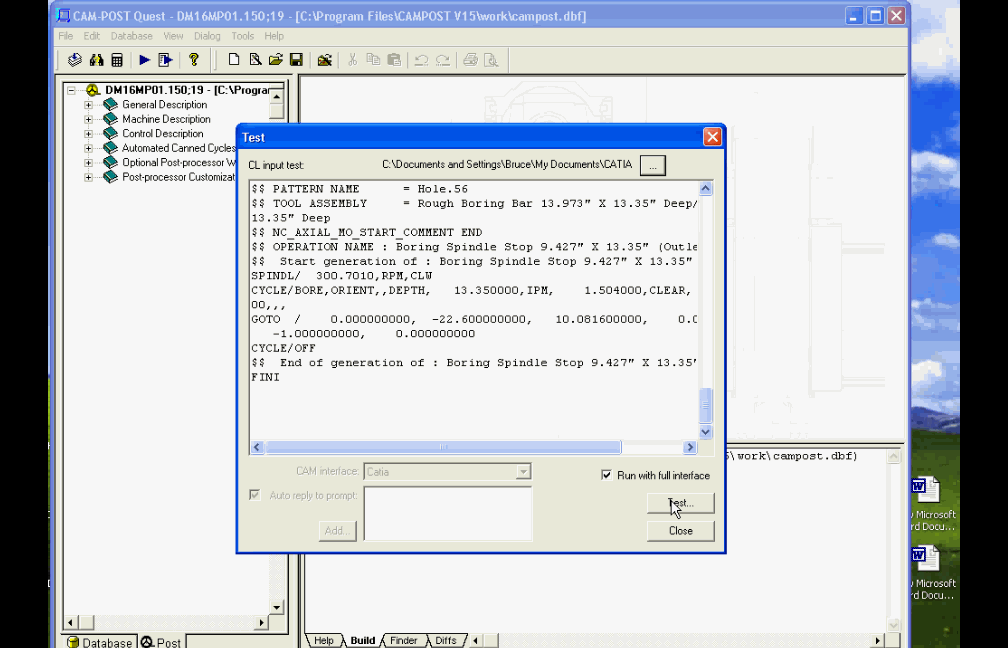Click the folder tools icon after save
The image size is (1008, 648).
click(325, 60)
